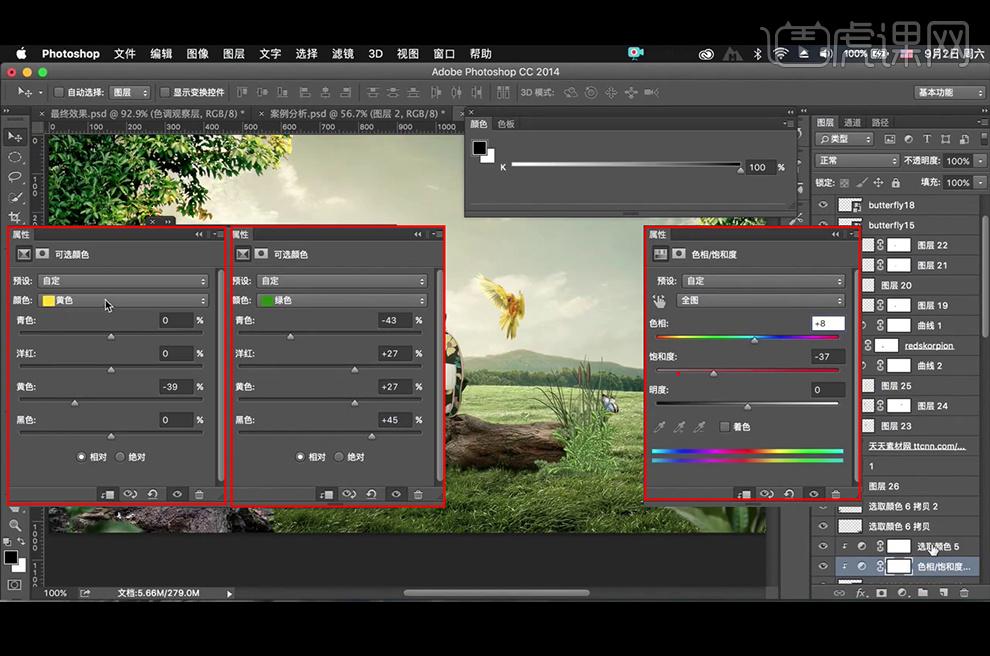990x656 pixels.
Task: Click the link layers icon at panel bottom
Action: point(839,593)
